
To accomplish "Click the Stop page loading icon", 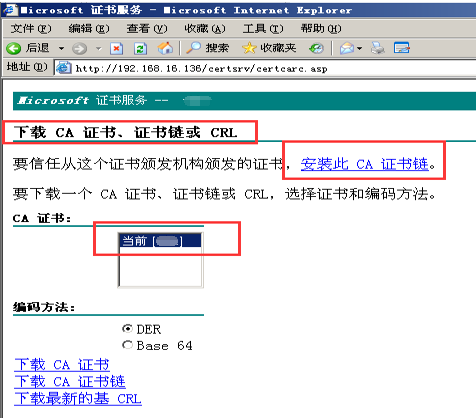I will click(x=116, y=49).
